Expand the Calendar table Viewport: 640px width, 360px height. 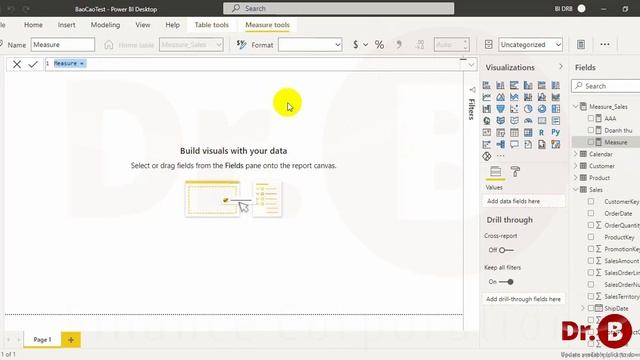click(576, 154)
